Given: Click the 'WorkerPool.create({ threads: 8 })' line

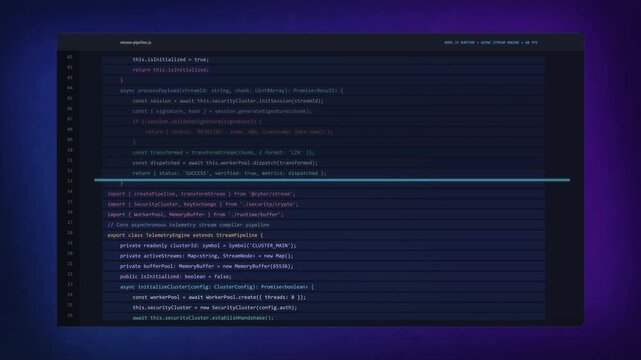Looking at the screenshot, I should [x=219, y=297].
